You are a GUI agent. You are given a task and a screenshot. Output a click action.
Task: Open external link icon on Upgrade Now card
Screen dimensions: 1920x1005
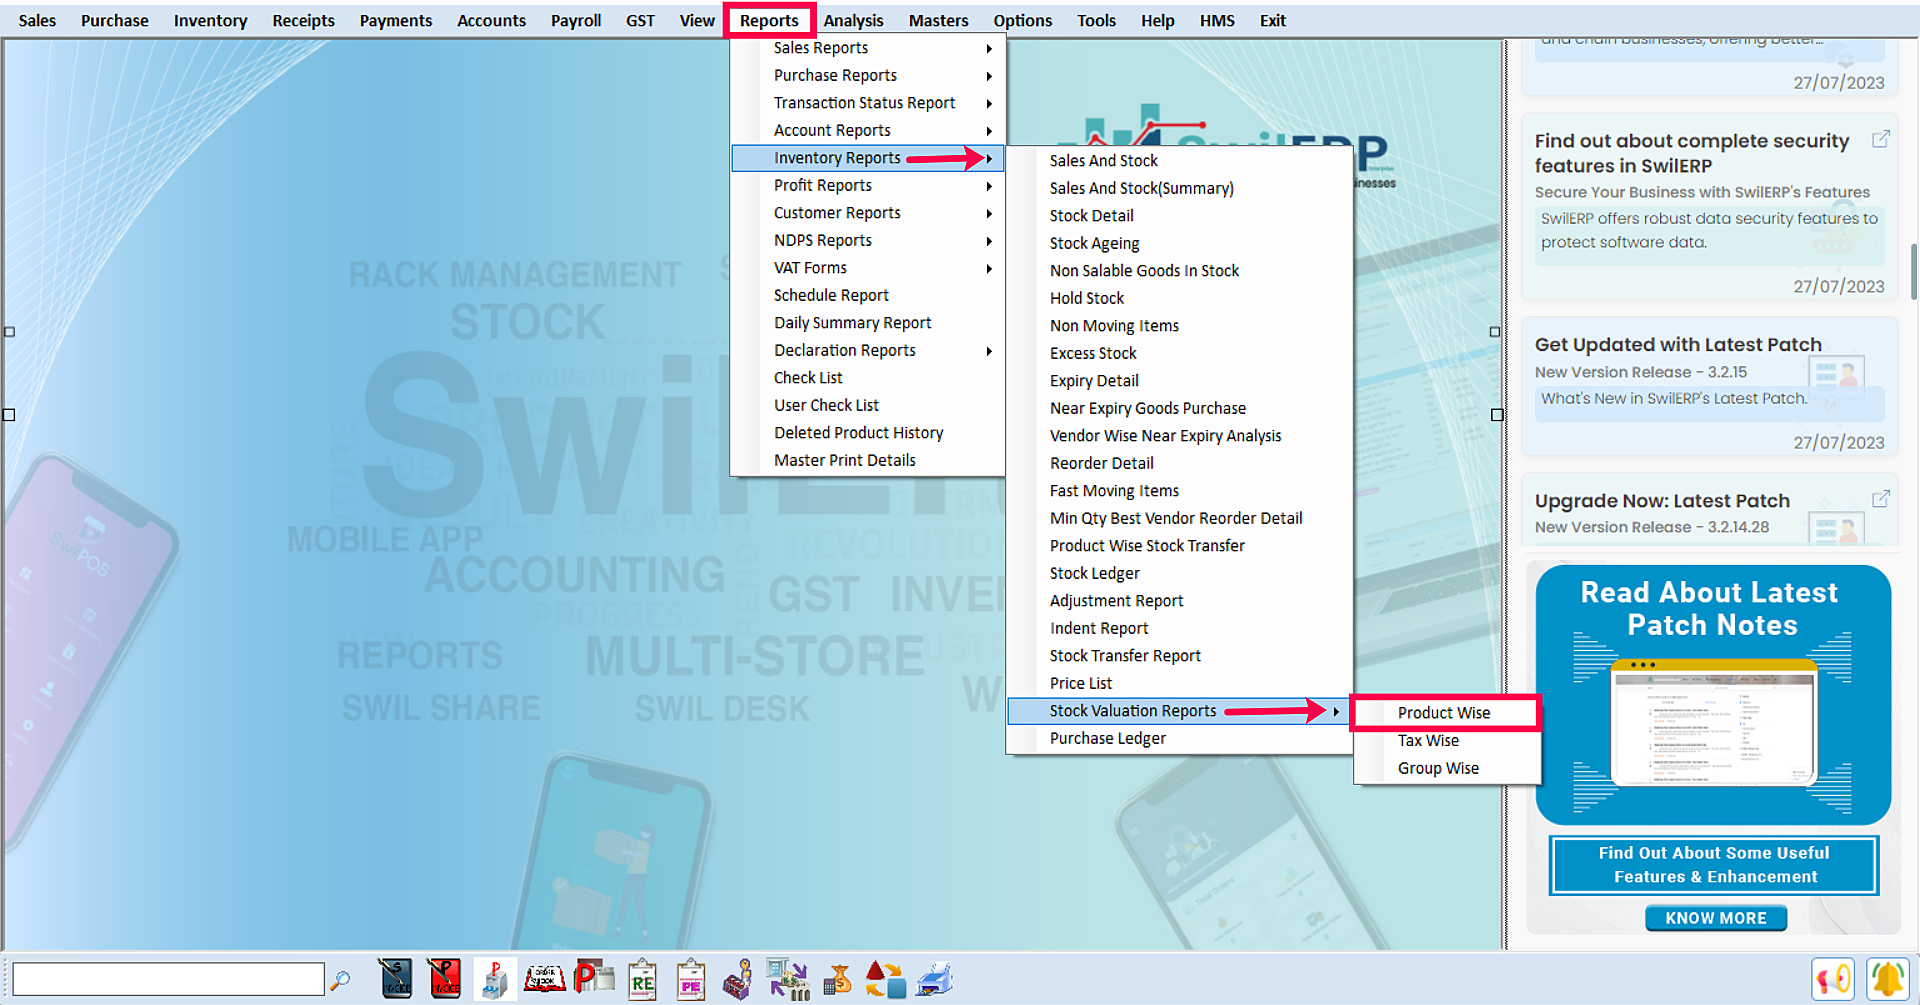tap(1881, 499)
